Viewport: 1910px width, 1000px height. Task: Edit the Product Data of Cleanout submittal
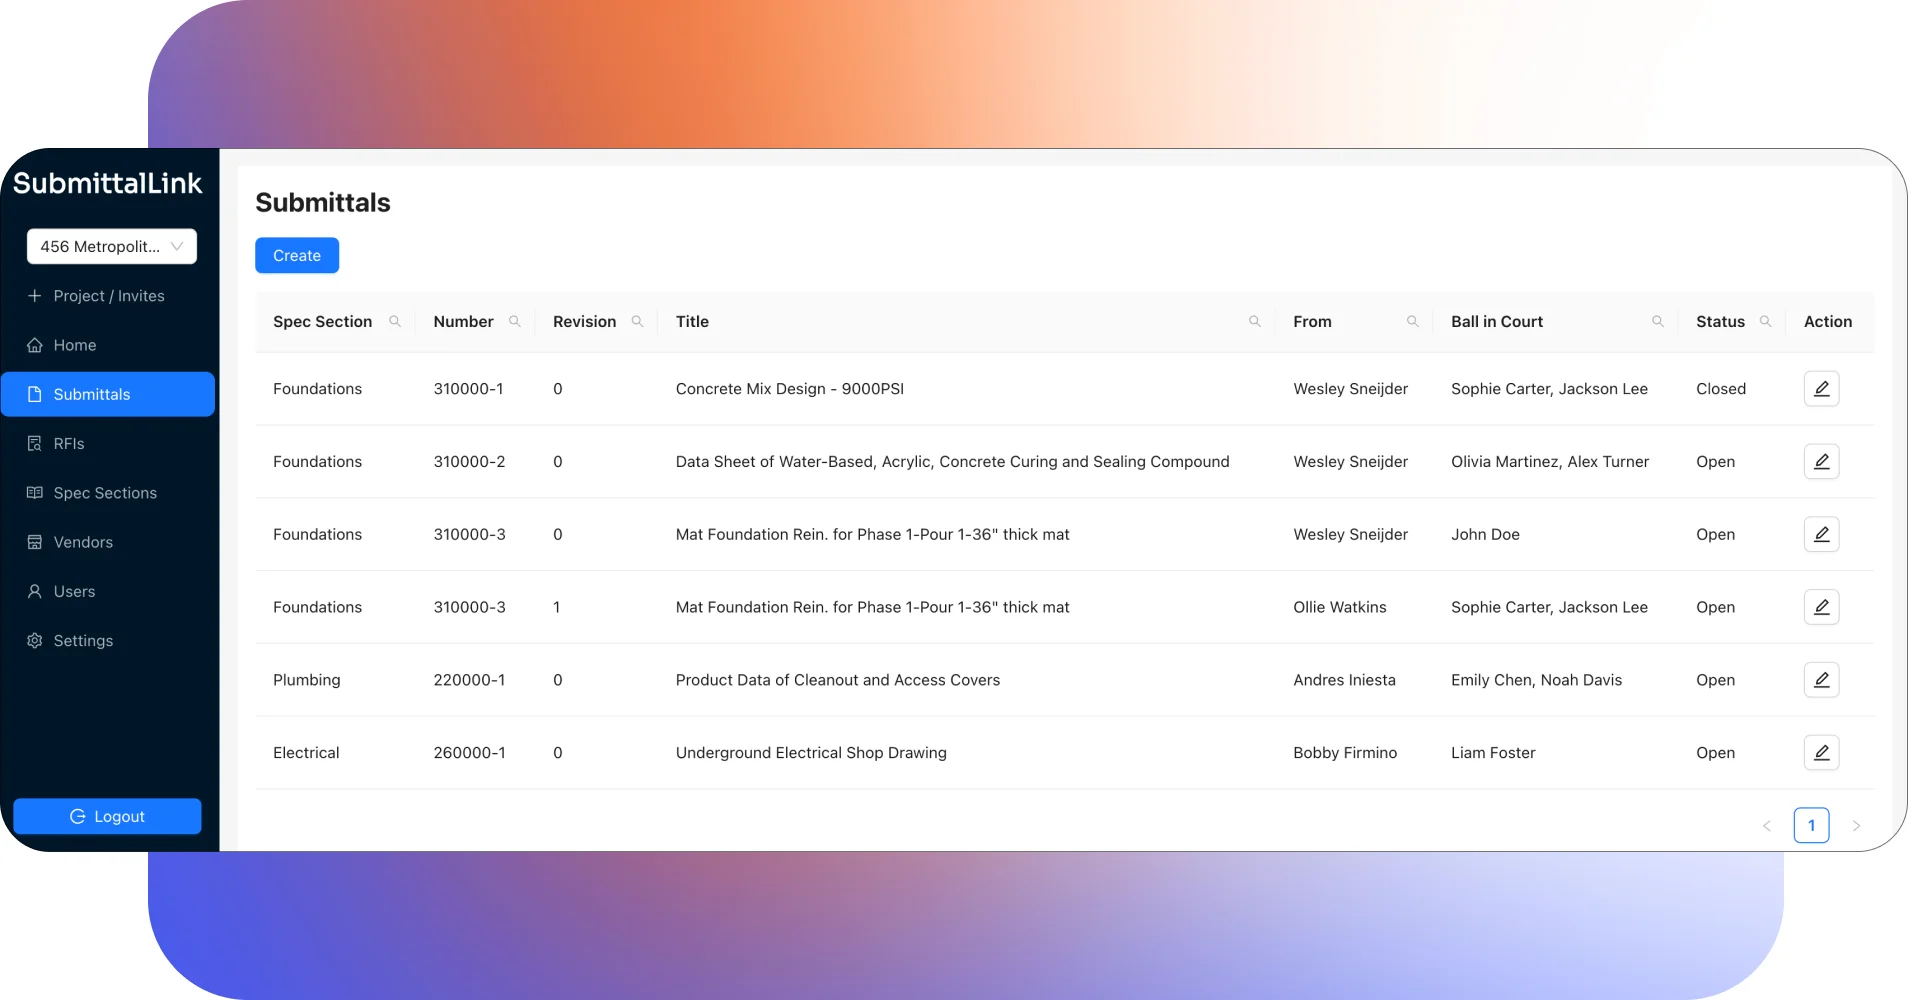(x=1821, y=680)
